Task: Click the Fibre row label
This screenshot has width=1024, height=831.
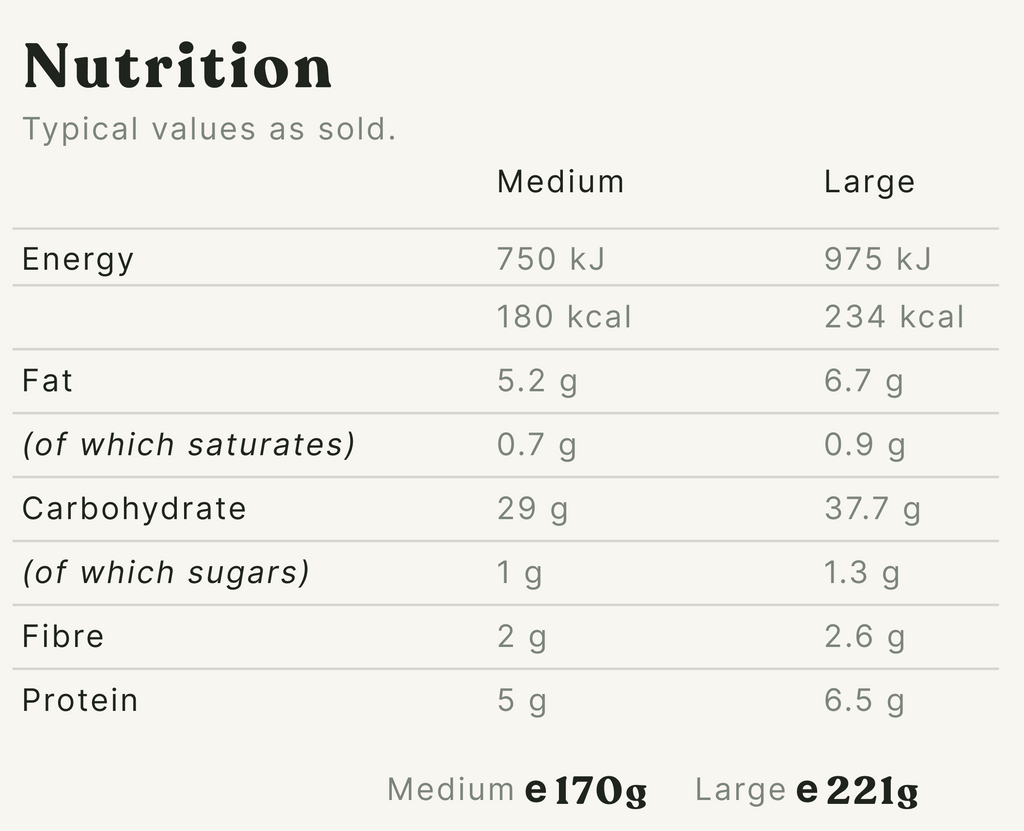Action: point(63,636)
